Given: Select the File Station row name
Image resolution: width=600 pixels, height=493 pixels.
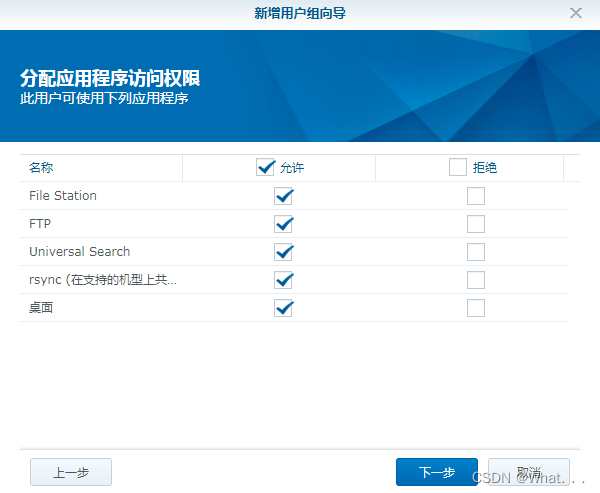Looking at the screenshot, I should click(63, 196).
